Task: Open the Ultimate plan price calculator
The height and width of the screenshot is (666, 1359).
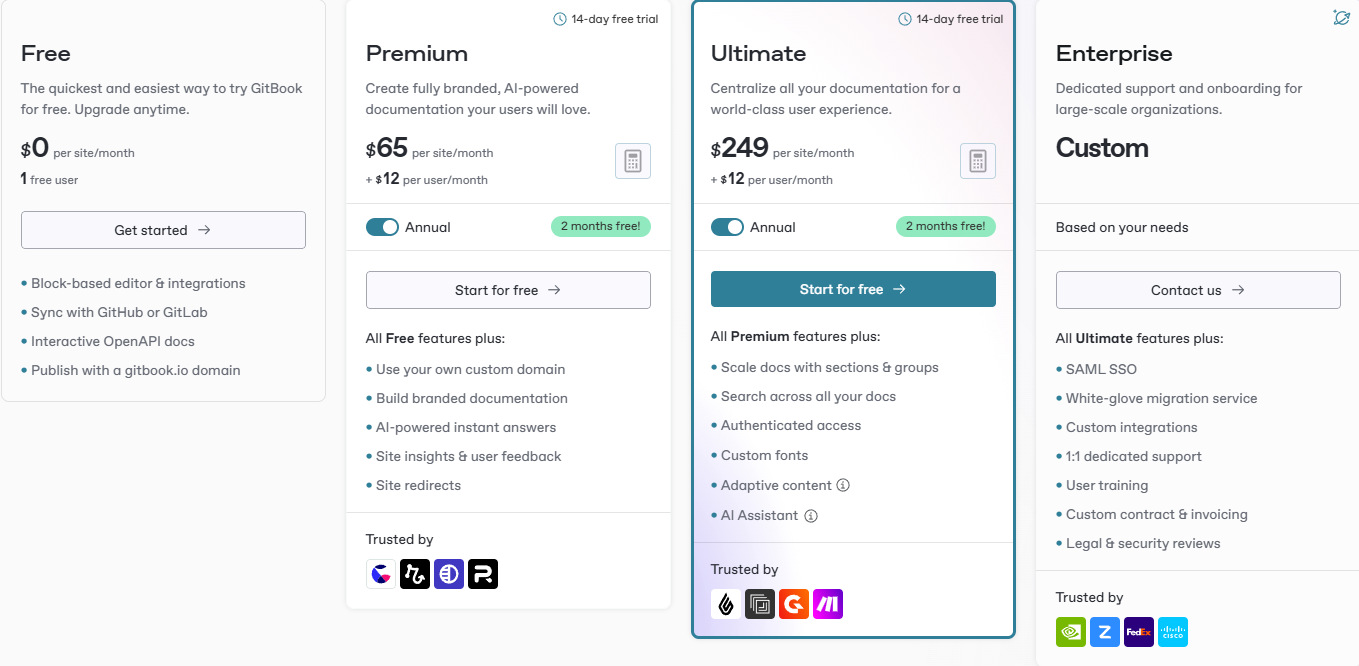Action: pos(978,161)
